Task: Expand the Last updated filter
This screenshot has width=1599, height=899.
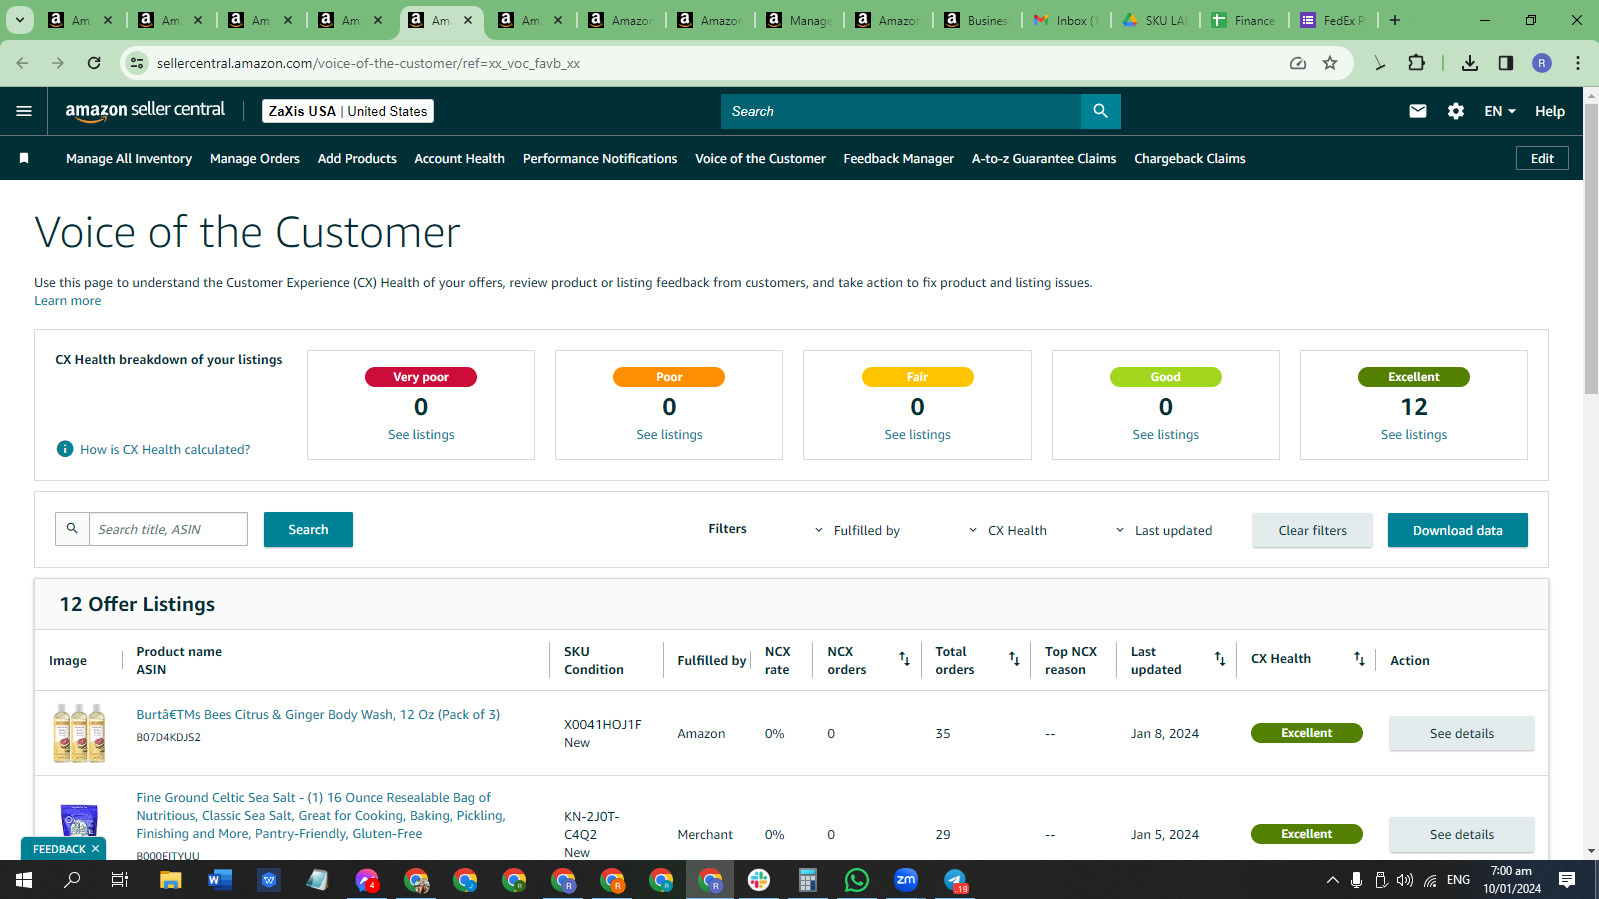Action: 1164,530
